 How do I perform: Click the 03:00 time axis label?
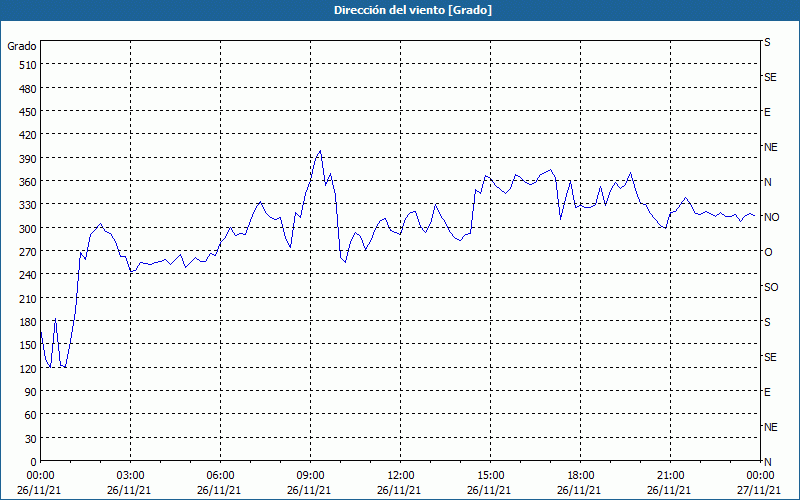(131, 476)
